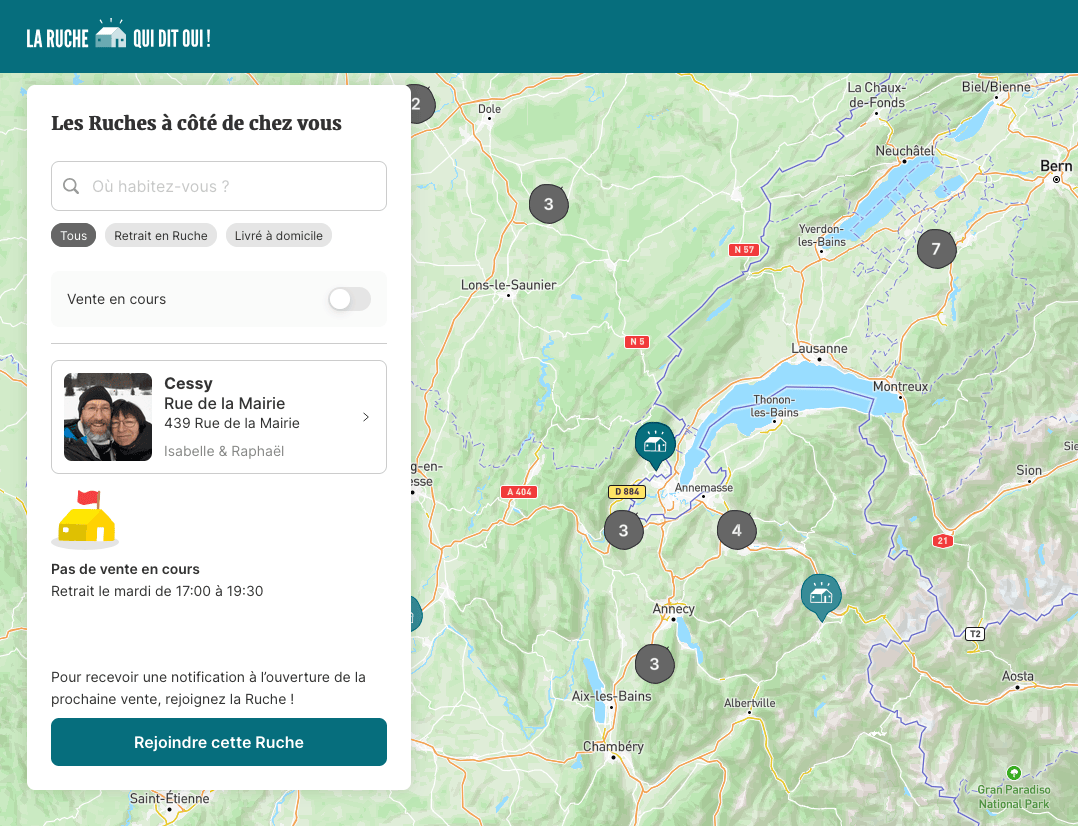Click the search magnifier icon
The image size is (1078, 826).
[x=71, y=186]
